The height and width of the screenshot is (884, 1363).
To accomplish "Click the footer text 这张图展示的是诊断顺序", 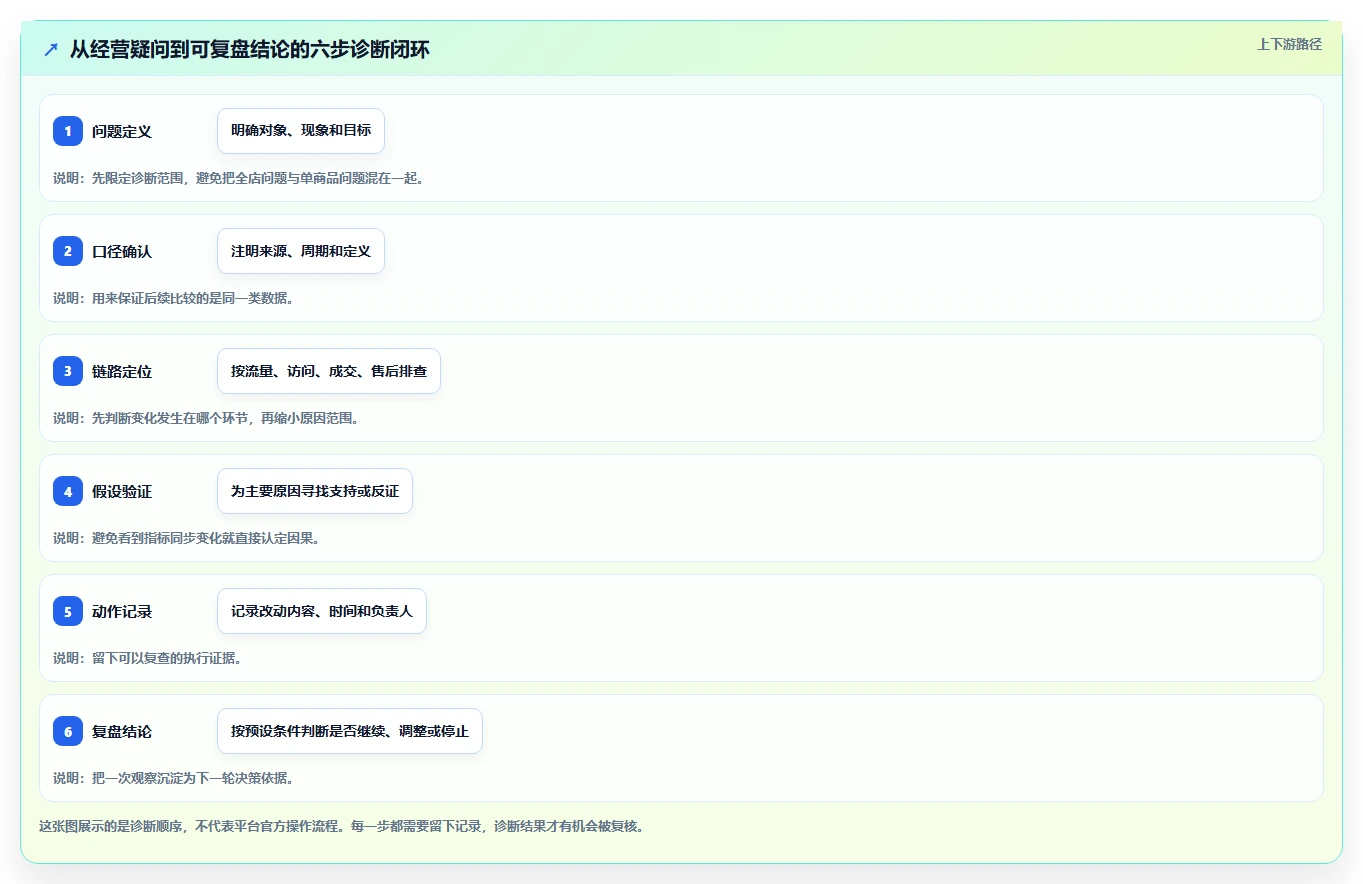I will (x=342, y=827).
